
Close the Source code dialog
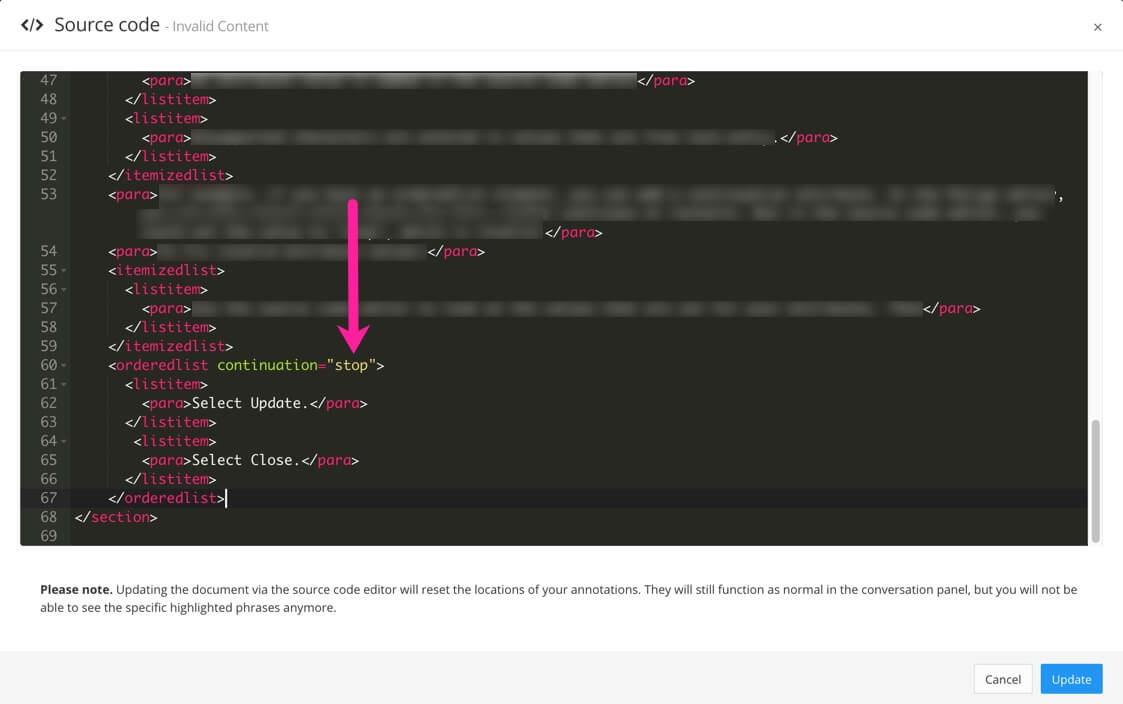(x=1098, y=27)
